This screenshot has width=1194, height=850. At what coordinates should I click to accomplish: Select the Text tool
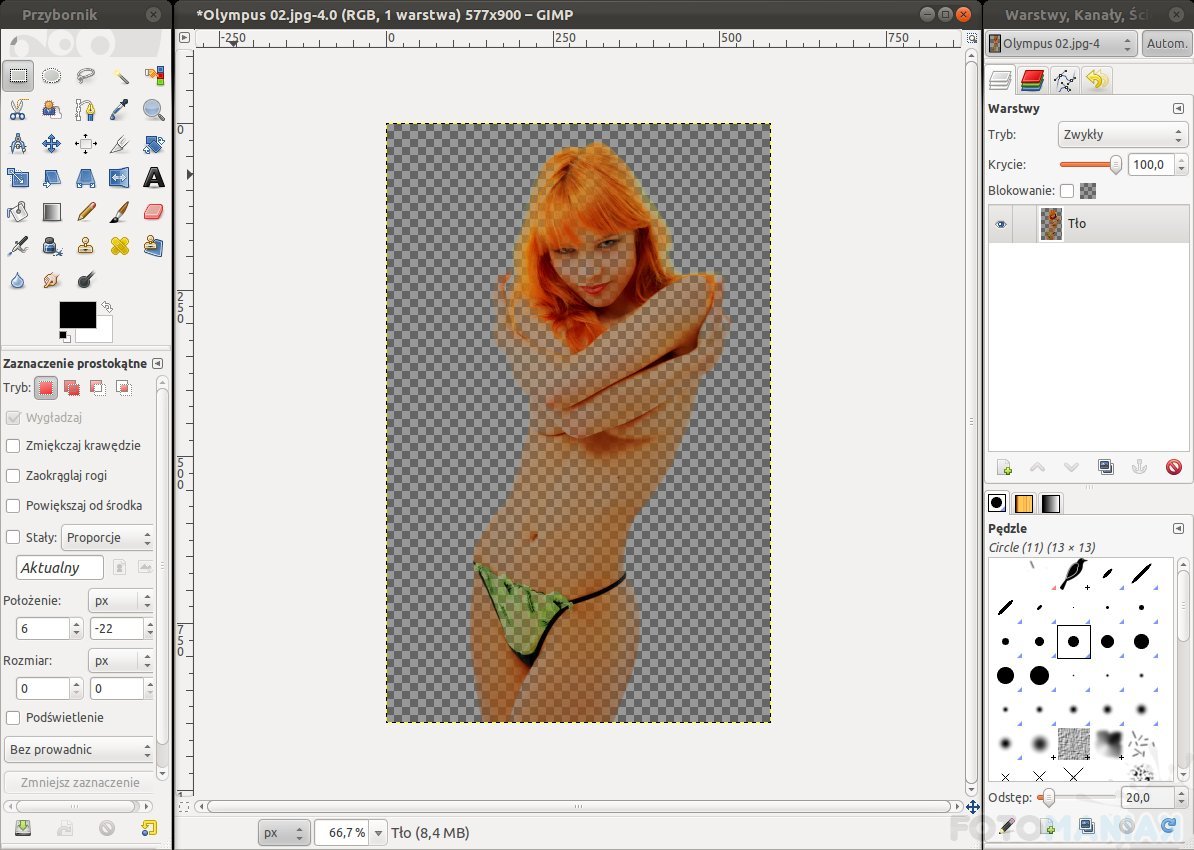pos(154,178)
